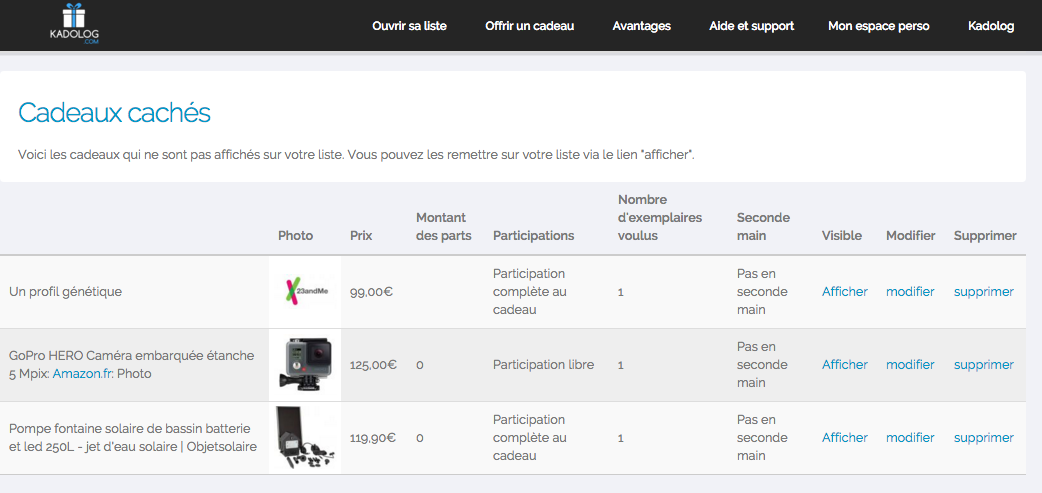Edit the Un profil génétique gift

click(x=910, y=292)
